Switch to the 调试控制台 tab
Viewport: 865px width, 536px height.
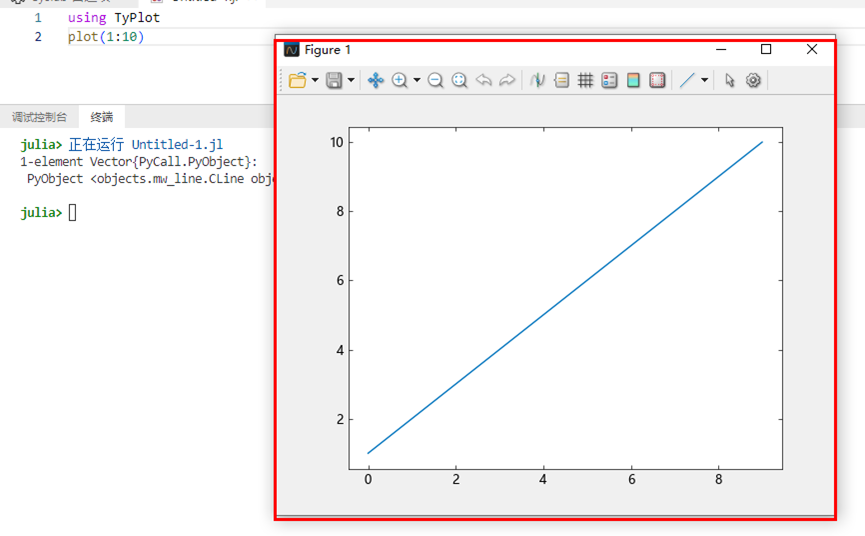click(x=39, y=117)
